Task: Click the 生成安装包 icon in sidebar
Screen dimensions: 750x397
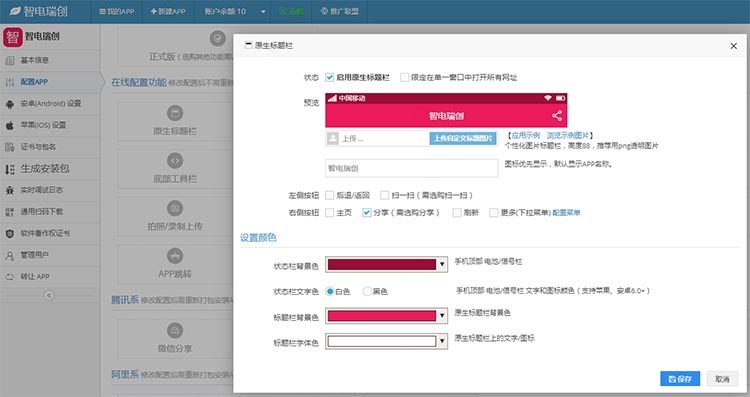Action: click(10, 169)
